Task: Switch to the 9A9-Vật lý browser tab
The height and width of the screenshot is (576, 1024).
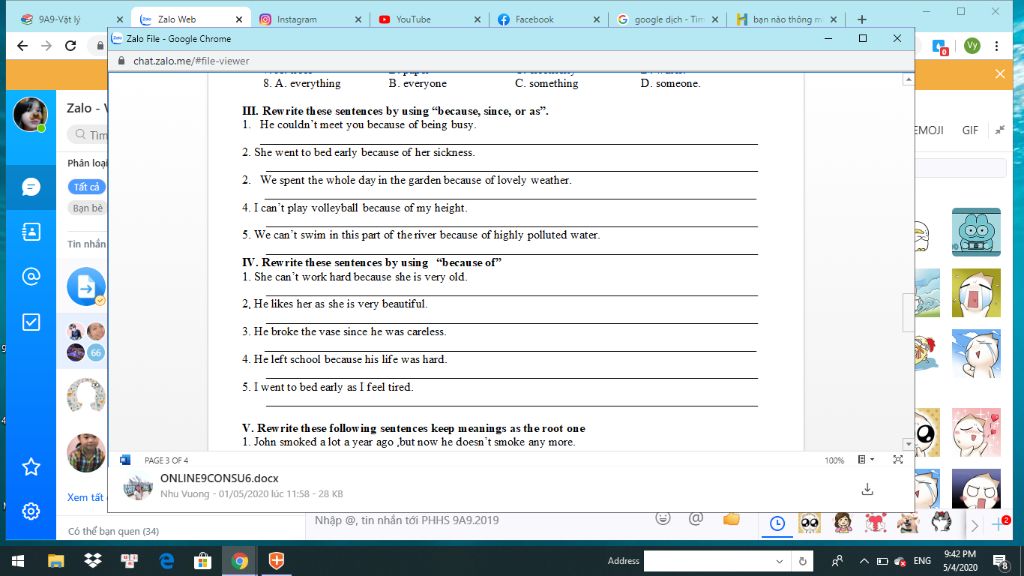Action: pyautogui.click(x=72, y=20)
